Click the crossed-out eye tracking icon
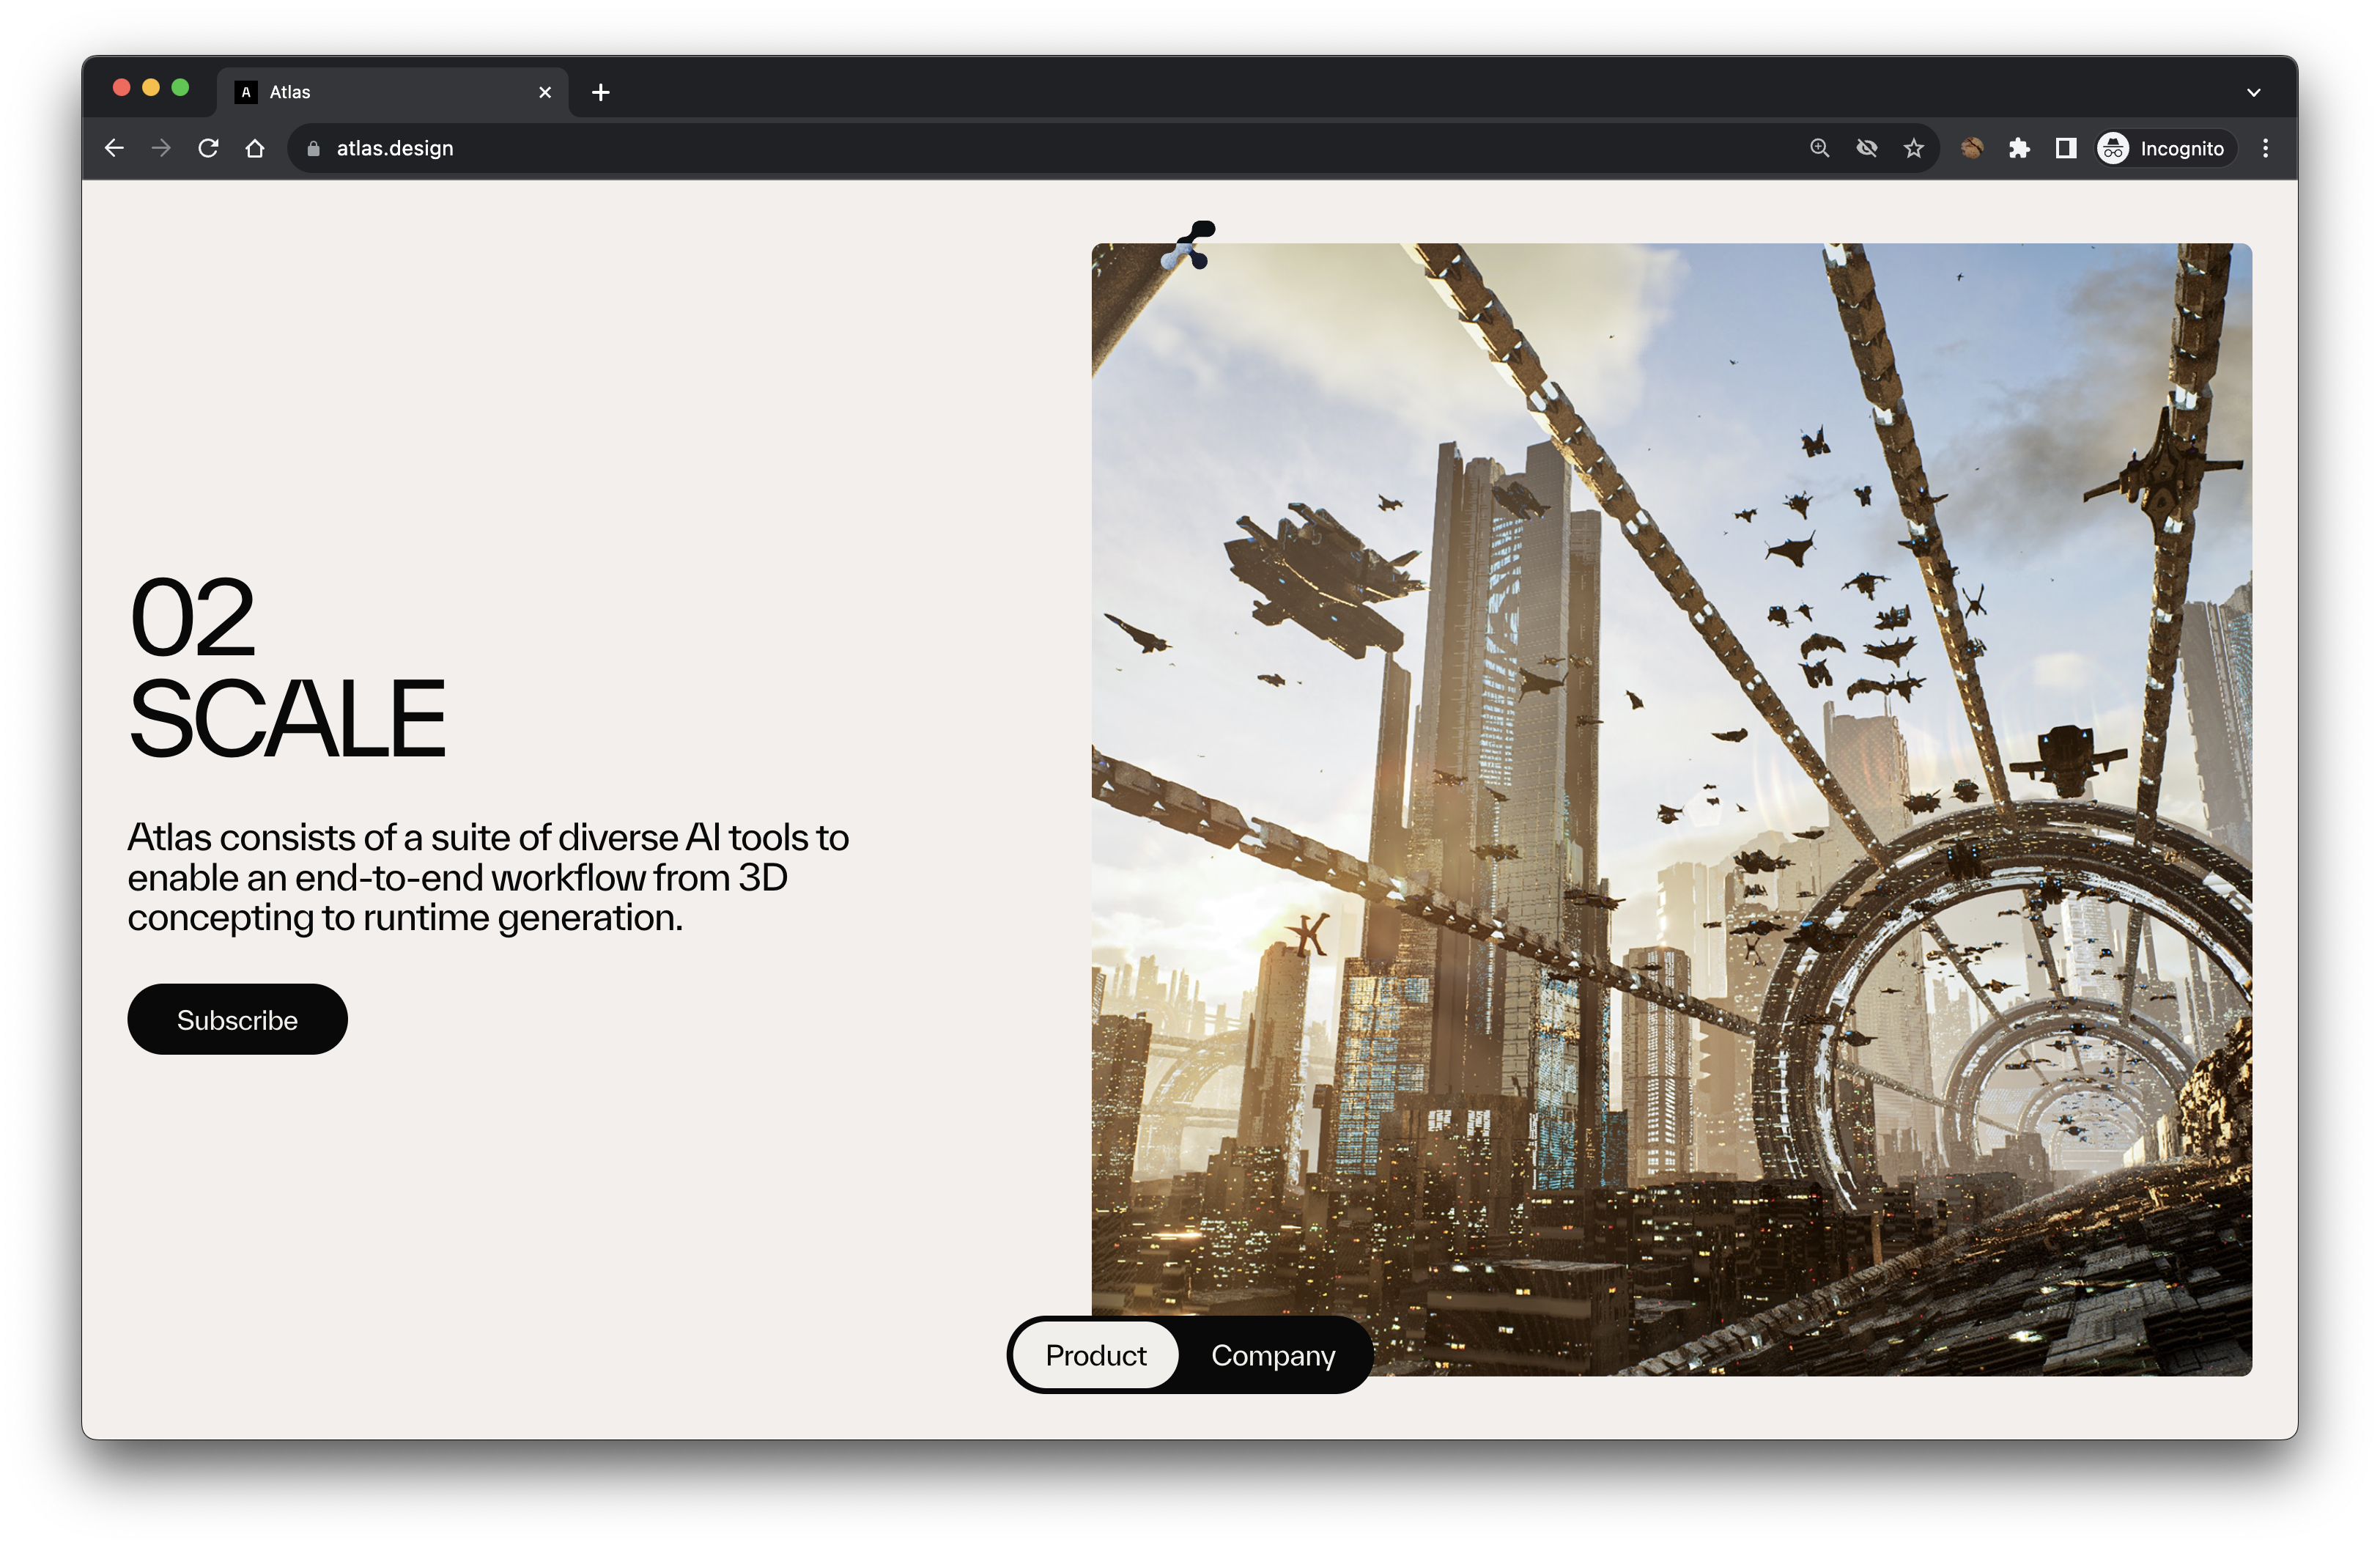Viewport: 2380px width, 1548px height. click(1866, 148)
